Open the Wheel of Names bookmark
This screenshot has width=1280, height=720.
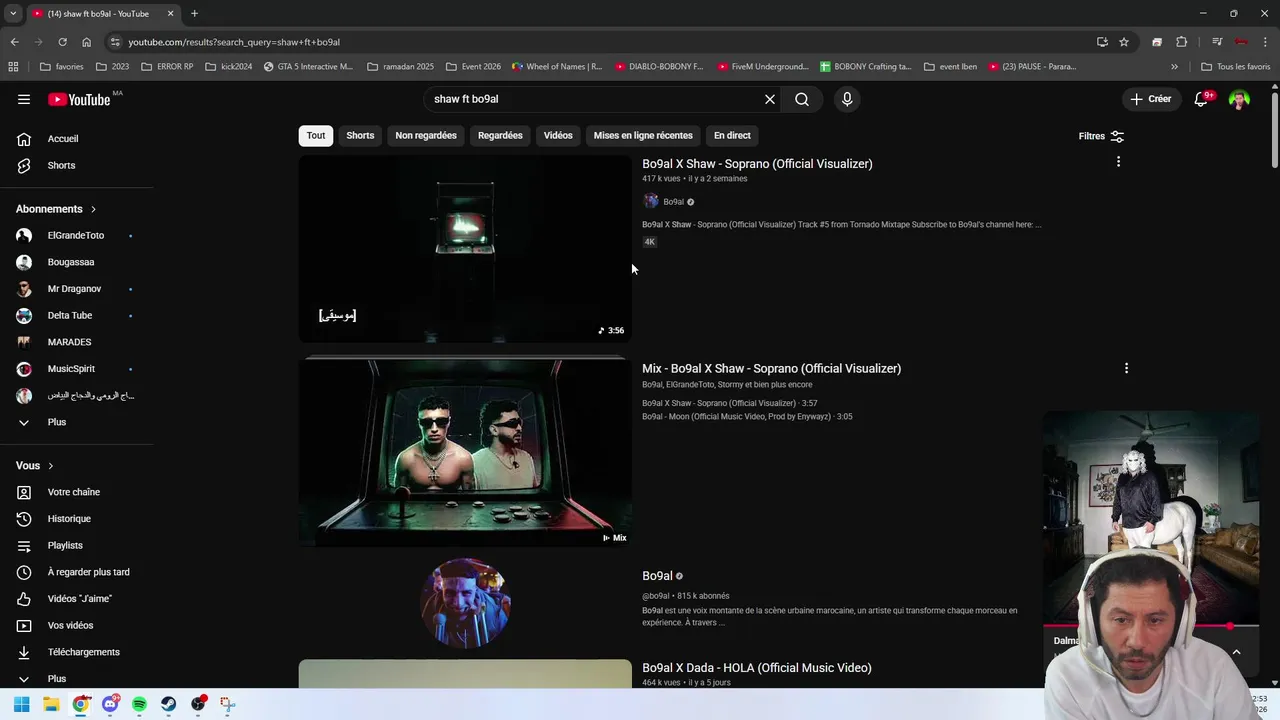(557, 67)
